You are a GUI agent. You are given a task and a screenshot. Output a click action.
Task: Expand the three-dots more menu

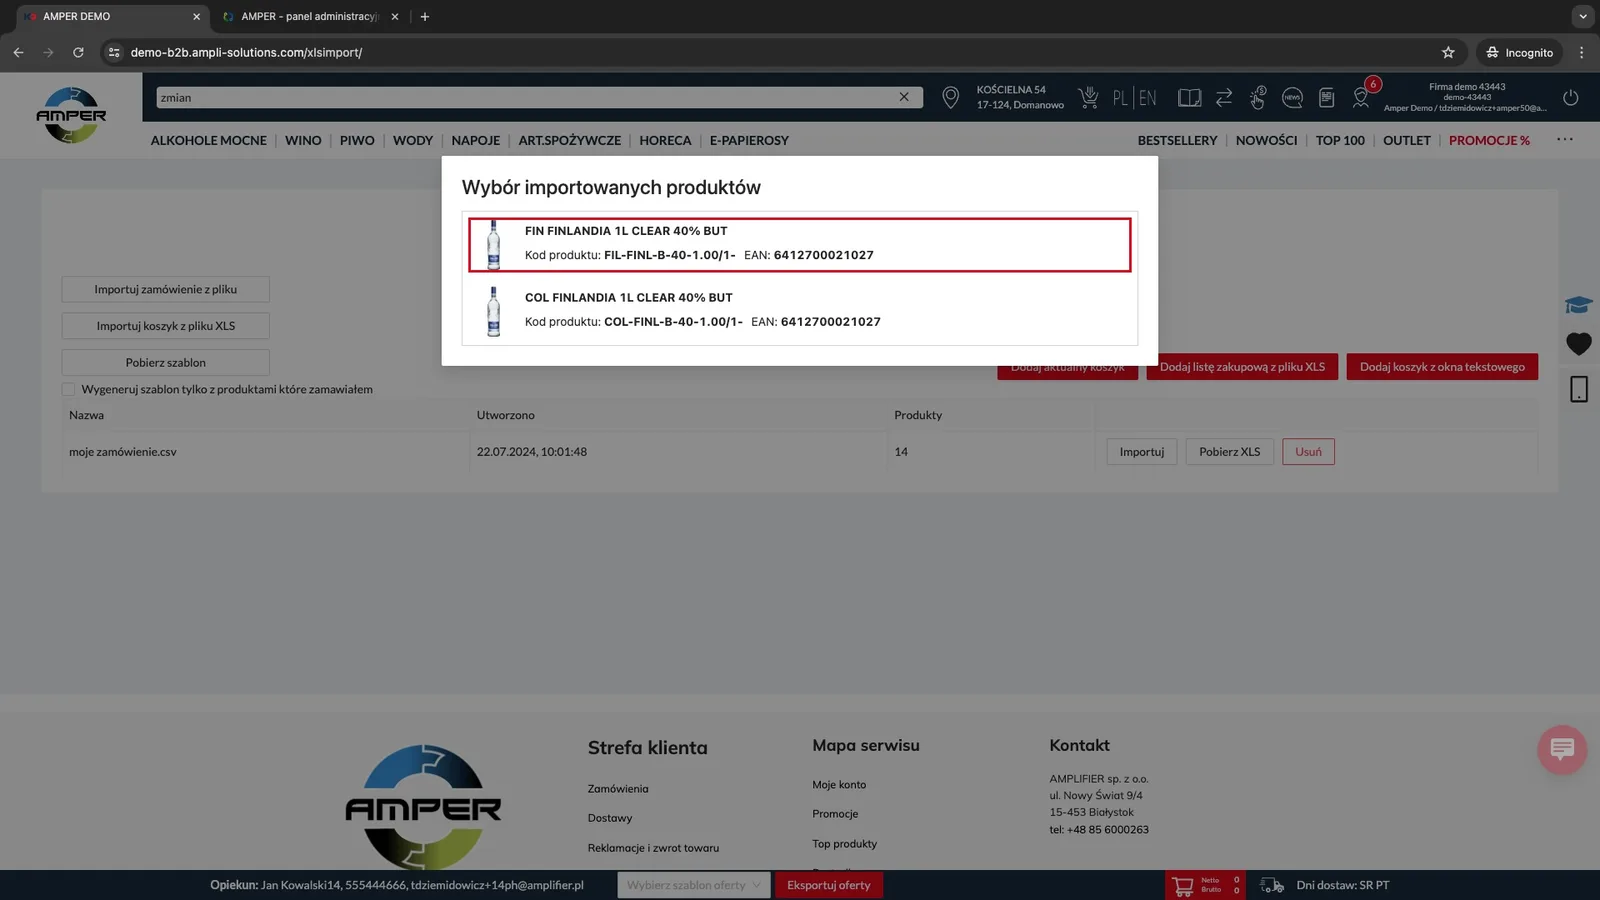point(1565,140)
